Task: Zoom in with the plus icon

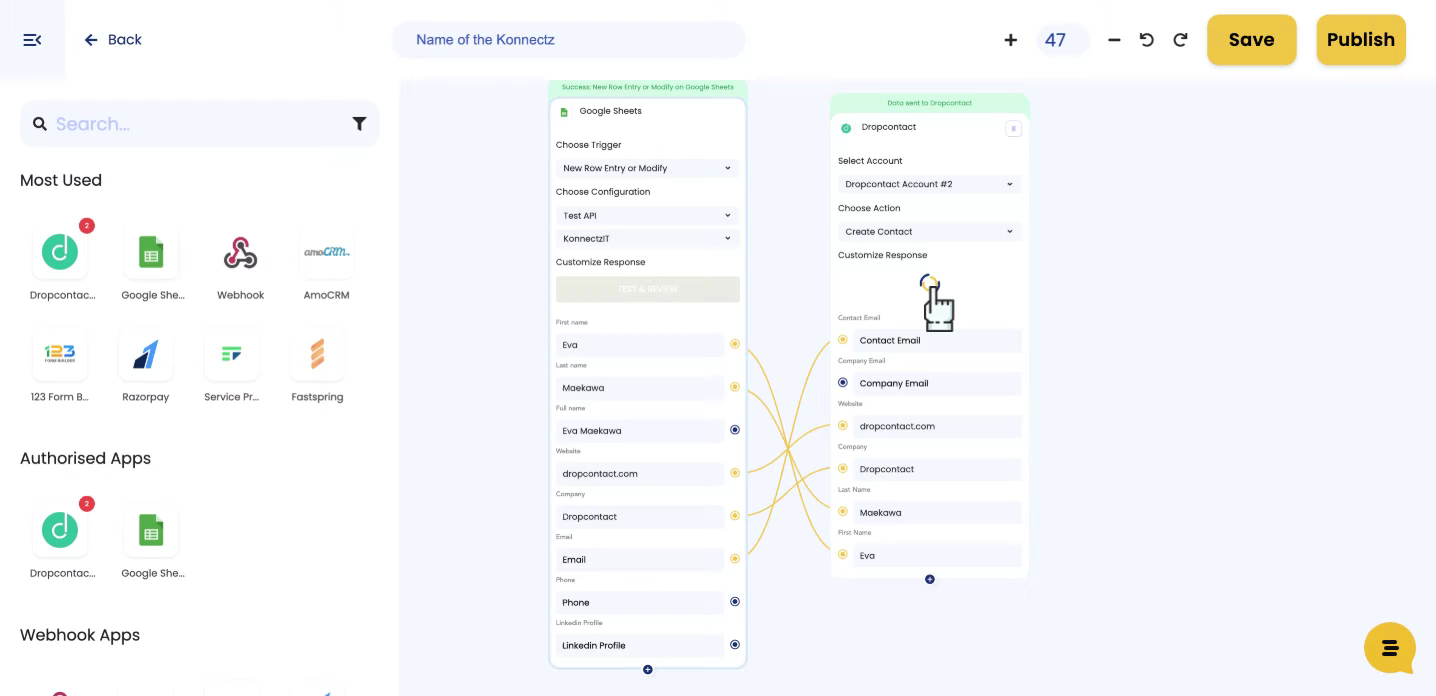Action: coord(1010,40)
